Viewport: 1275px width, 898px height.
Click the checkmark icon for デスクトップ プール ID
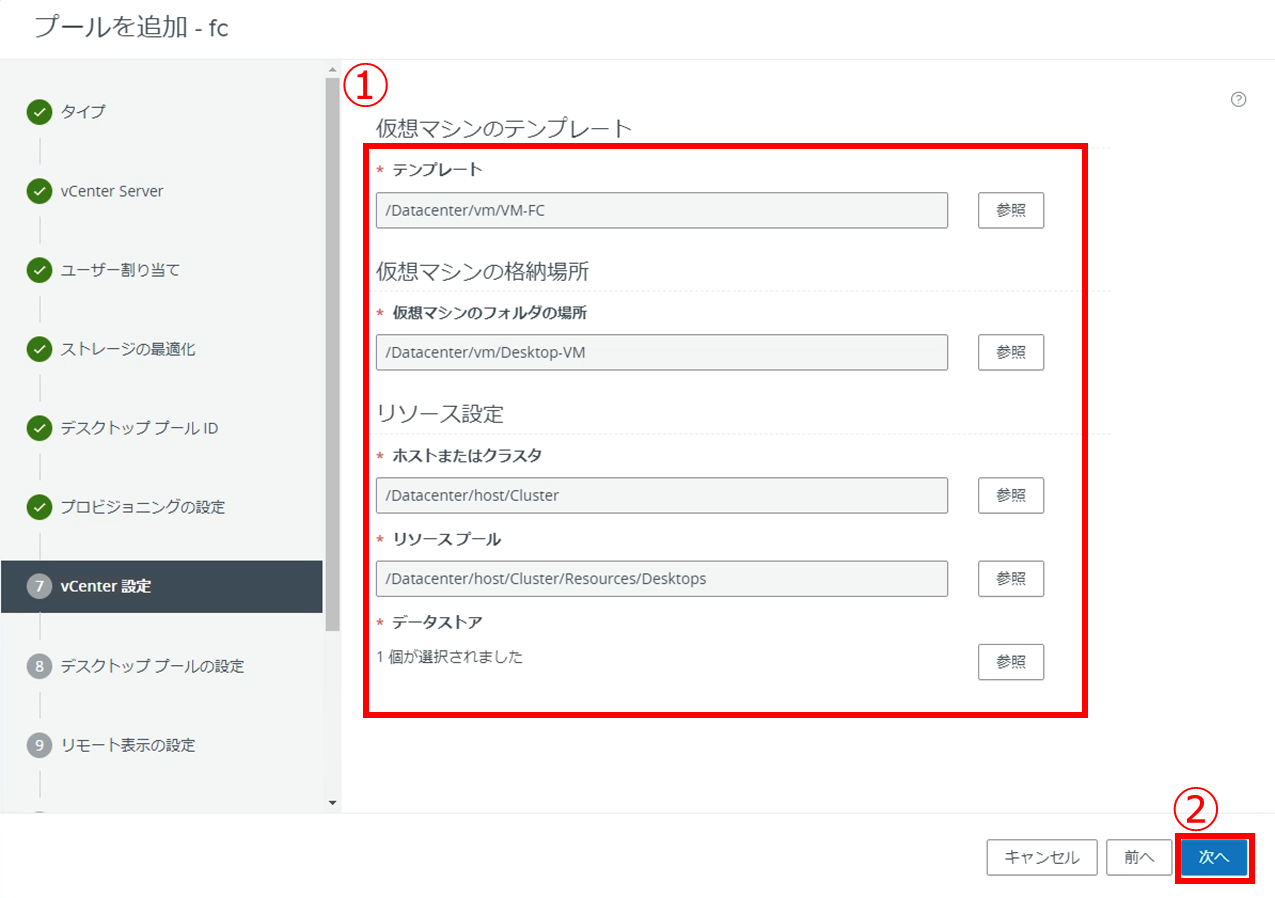(x=39, y=428)
